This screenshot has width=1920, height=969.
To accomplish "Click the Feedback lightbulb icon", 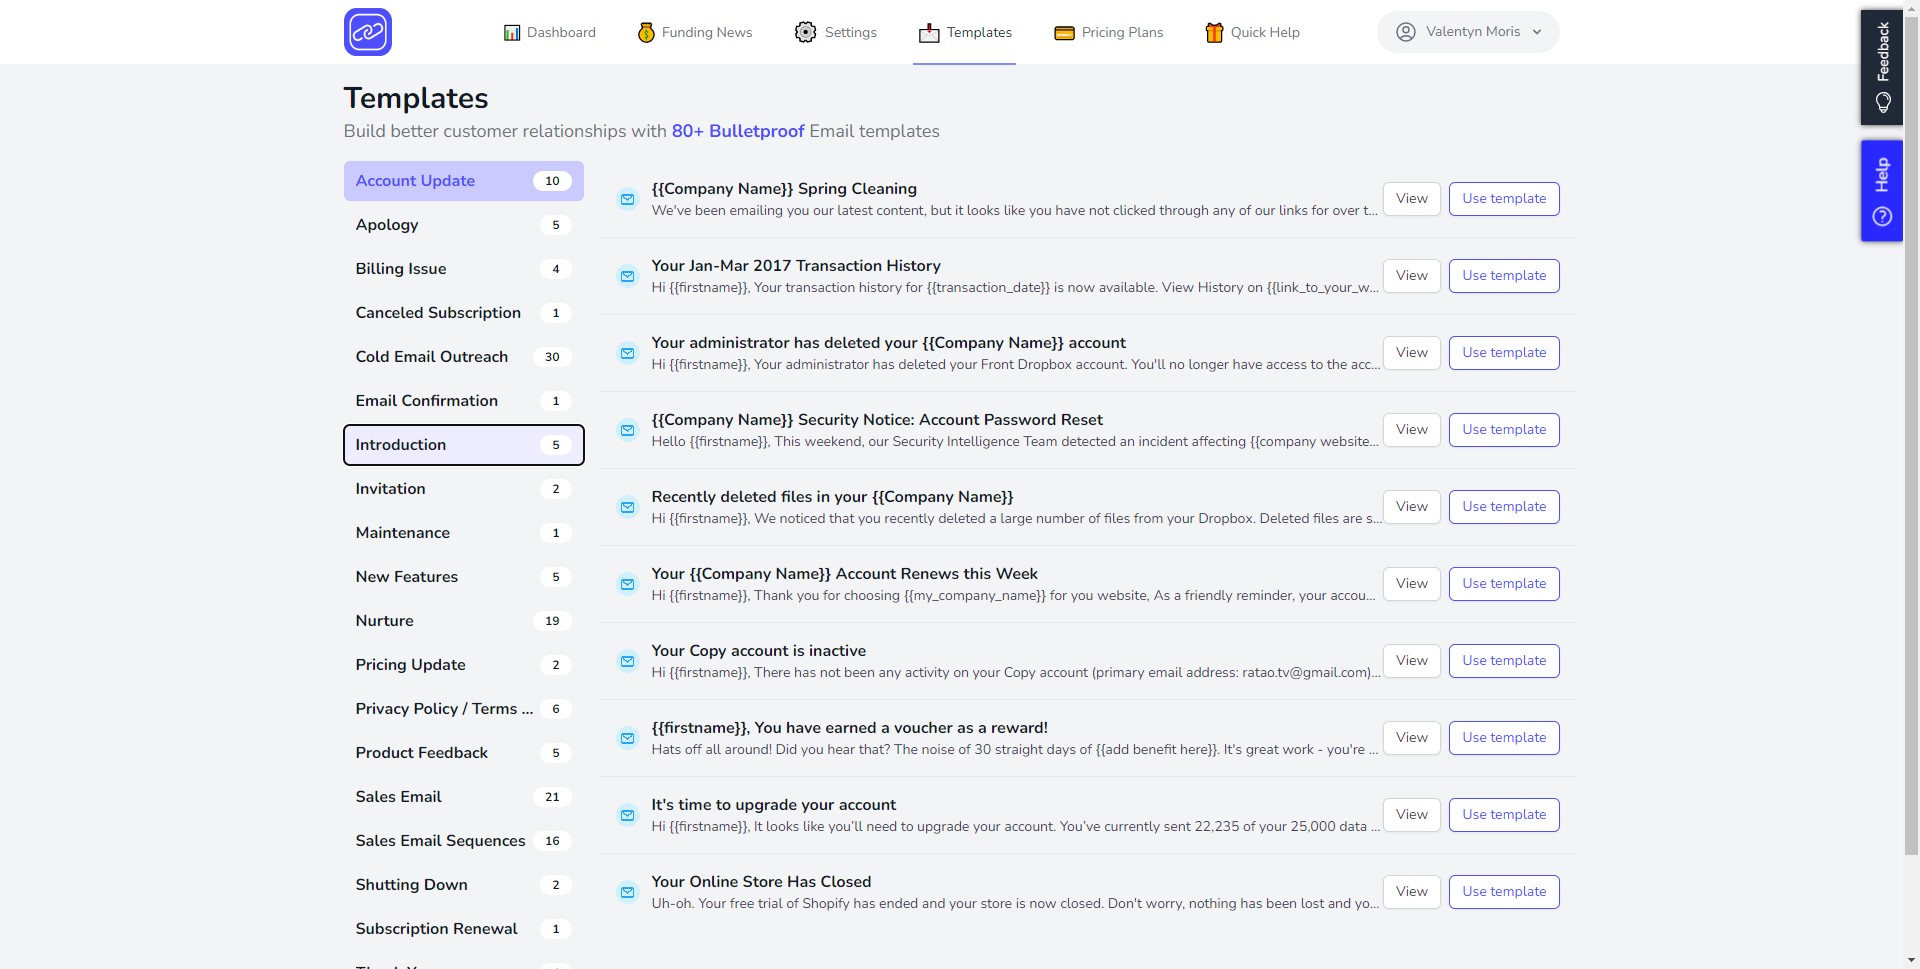I will [1883, 102].
